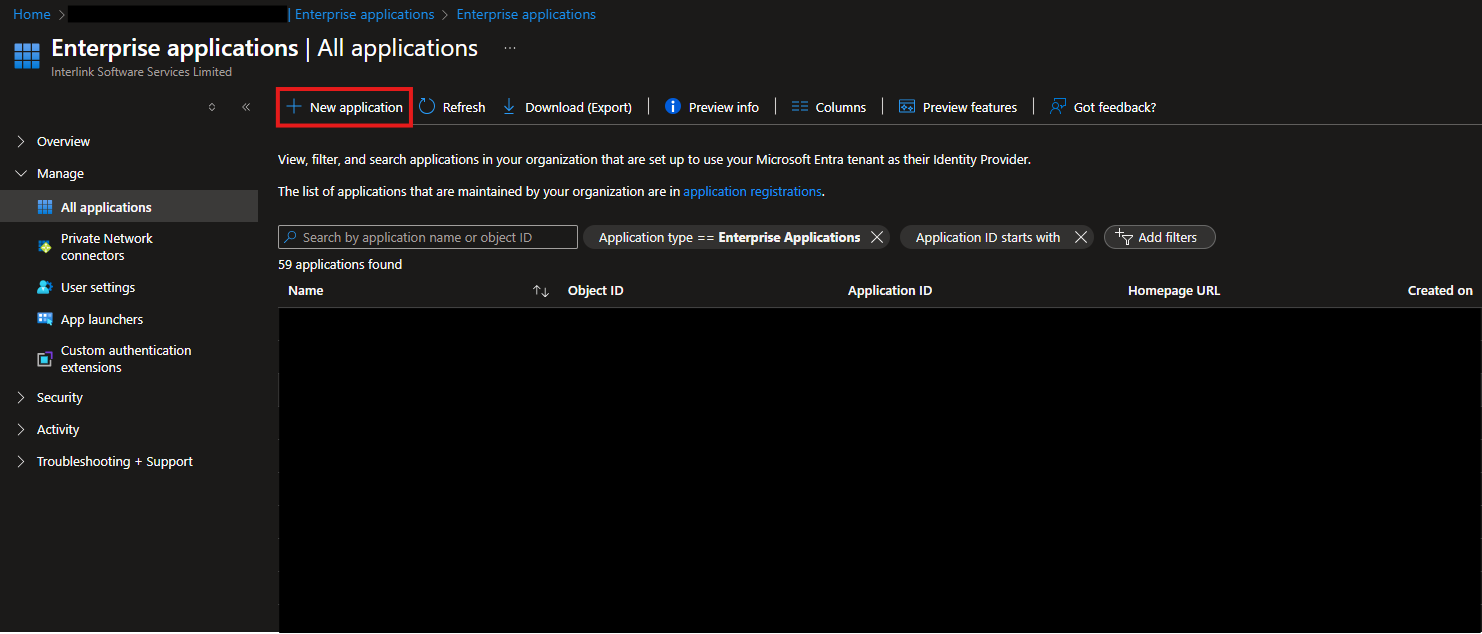The height and width of the screenshot is (634, 1482).
Task: Click the All applications grid icon in sidebar
Action: pos(44,207)
